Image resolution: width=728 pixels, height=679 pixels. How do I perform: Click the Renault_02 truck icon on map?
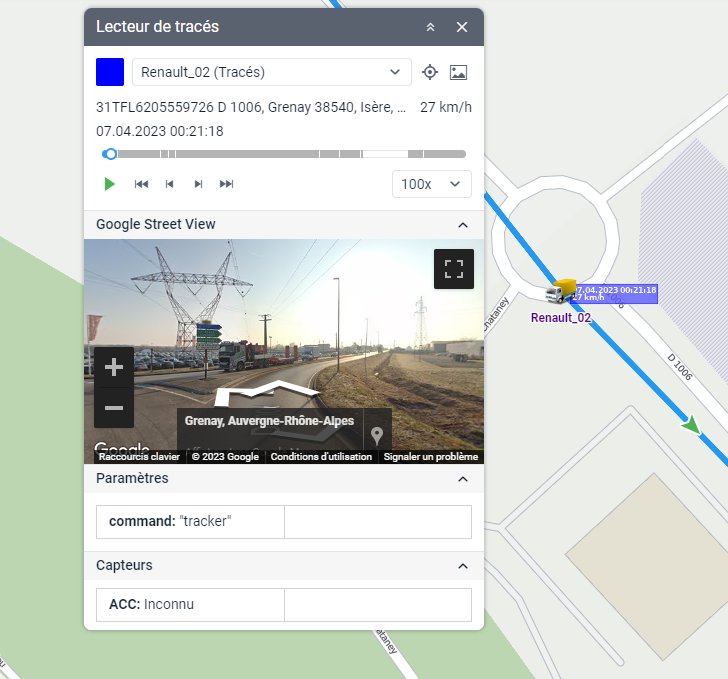coord(561,291)
